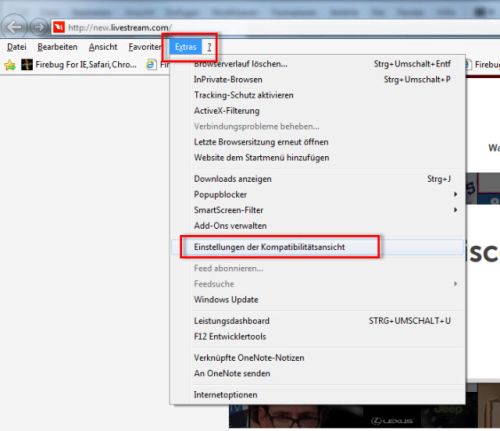
Task: Open the Ansicht menu
Action: (103, 47)
